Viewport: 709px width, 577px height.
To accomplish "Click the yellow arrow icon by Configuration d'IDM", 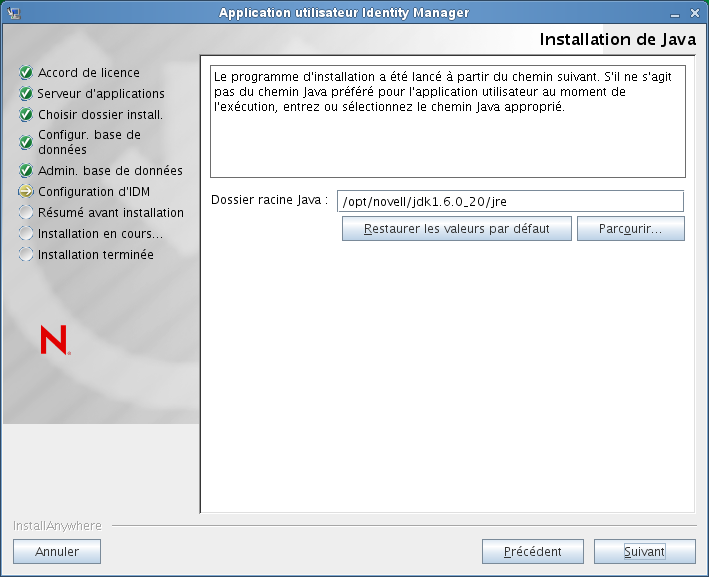I will coord(26,191).
